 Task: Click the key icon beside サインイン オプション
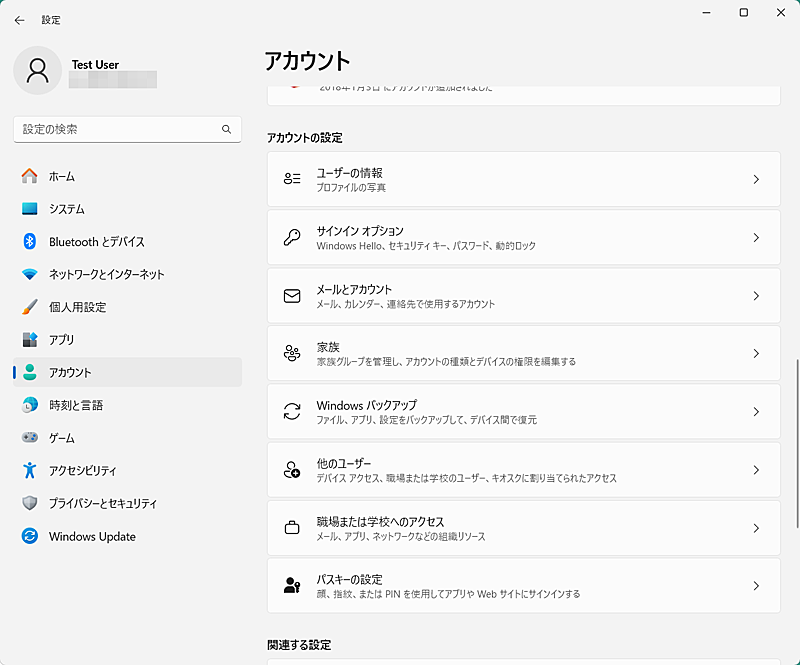(290, 237)
